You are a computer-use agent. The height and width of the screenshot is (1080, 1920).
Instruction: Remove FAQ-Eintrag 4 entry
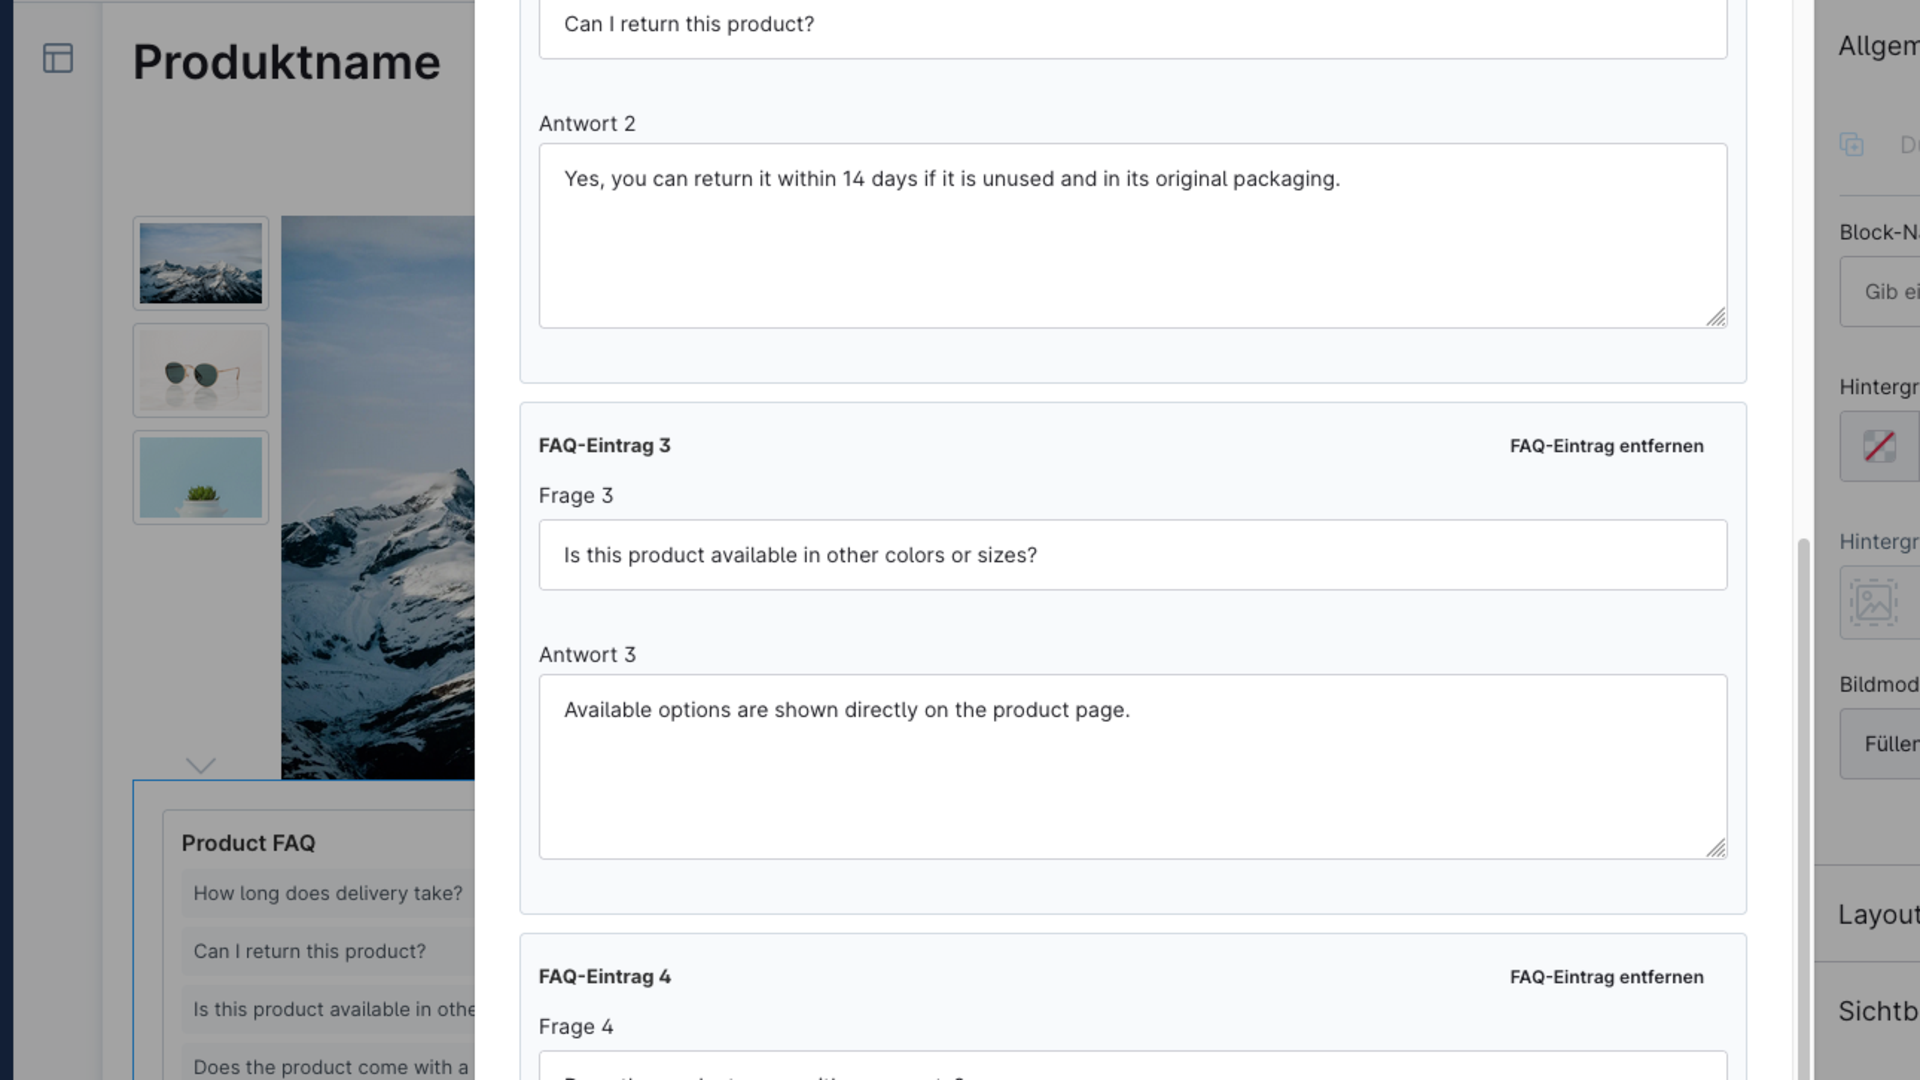pos(1606,977)
